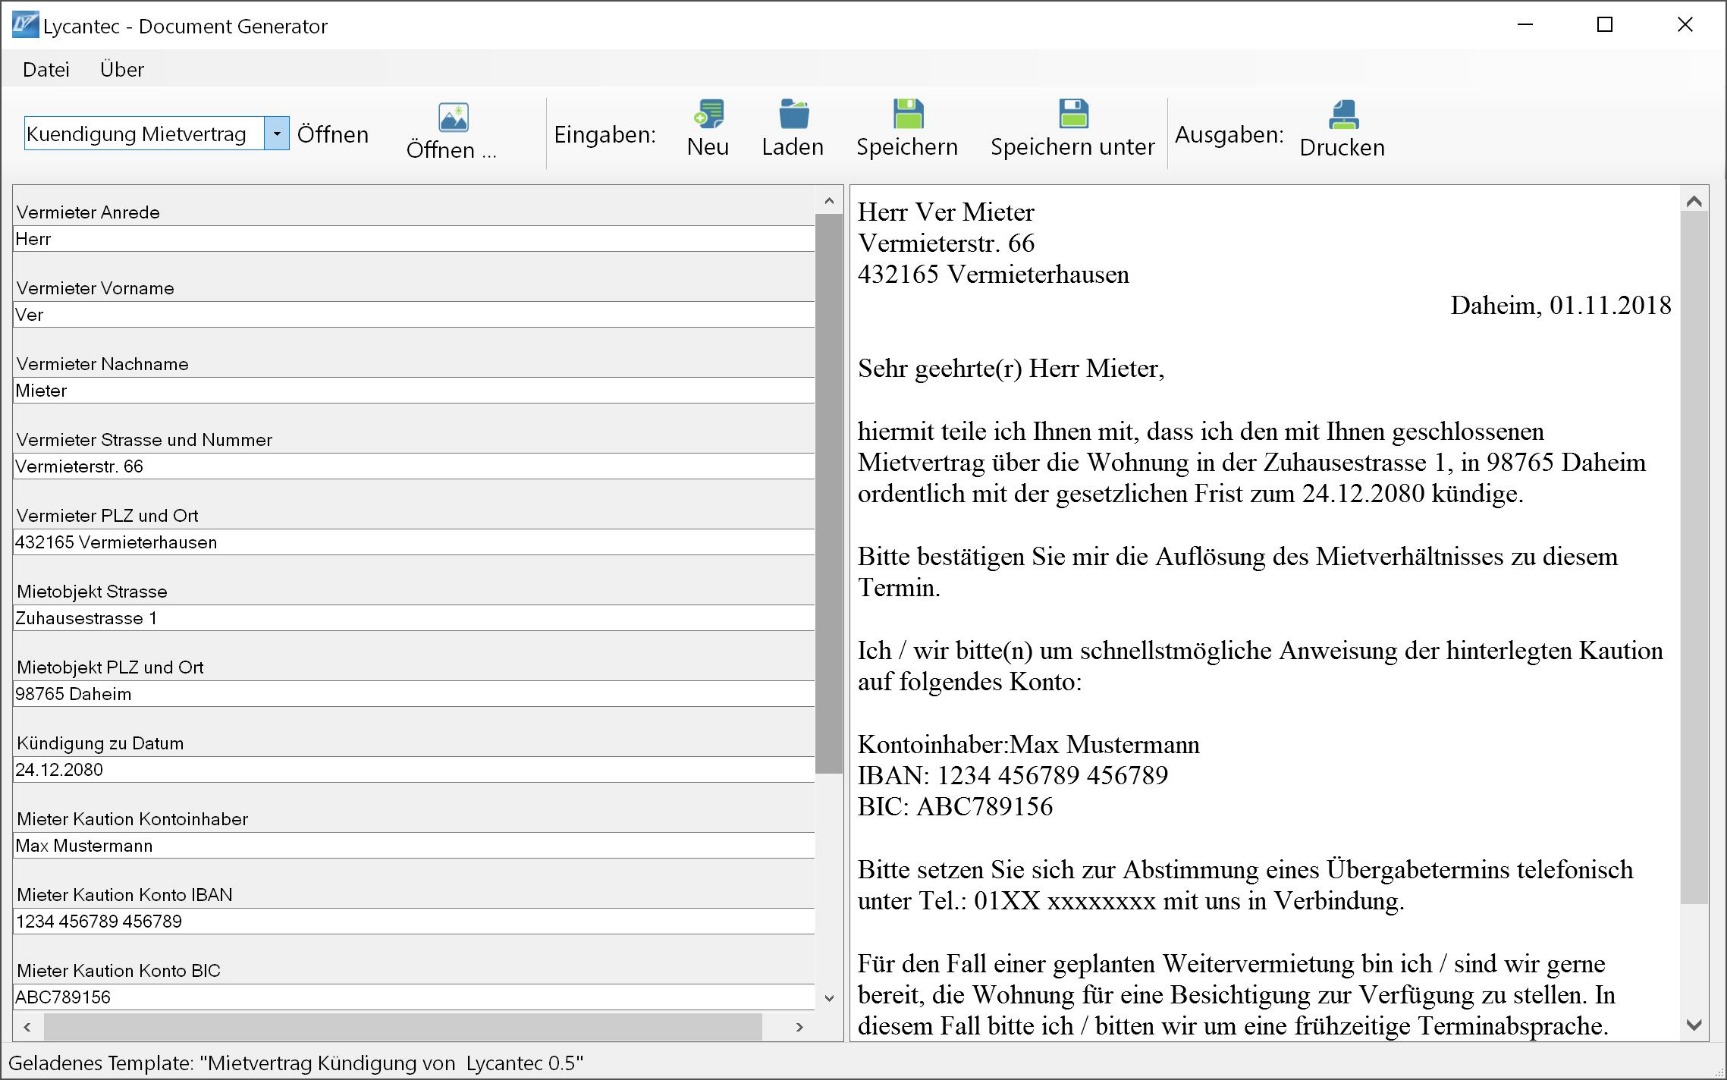Screen dimensions: 1727x1080
Task: Click the preview pane scroll up arrow
Action: 1694,201
